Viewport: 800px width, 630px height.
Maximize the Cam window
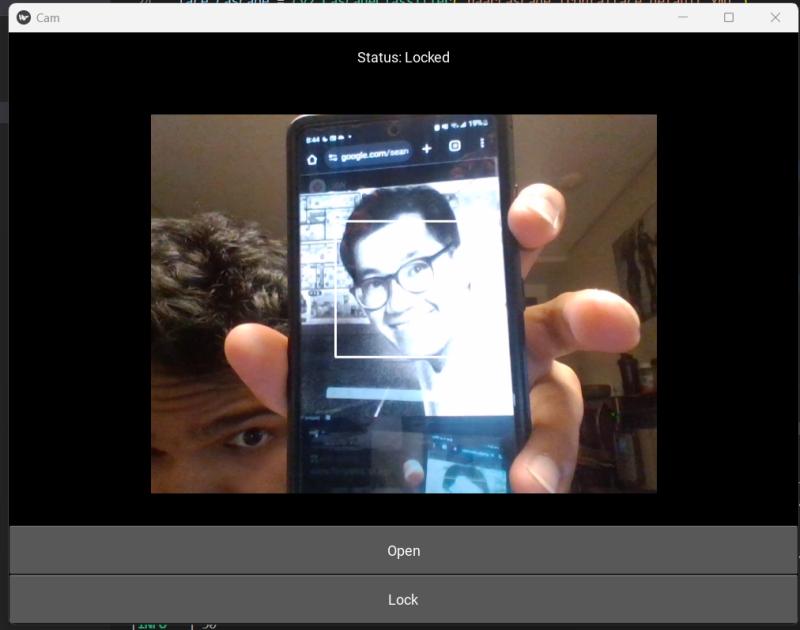click(729, 17)
